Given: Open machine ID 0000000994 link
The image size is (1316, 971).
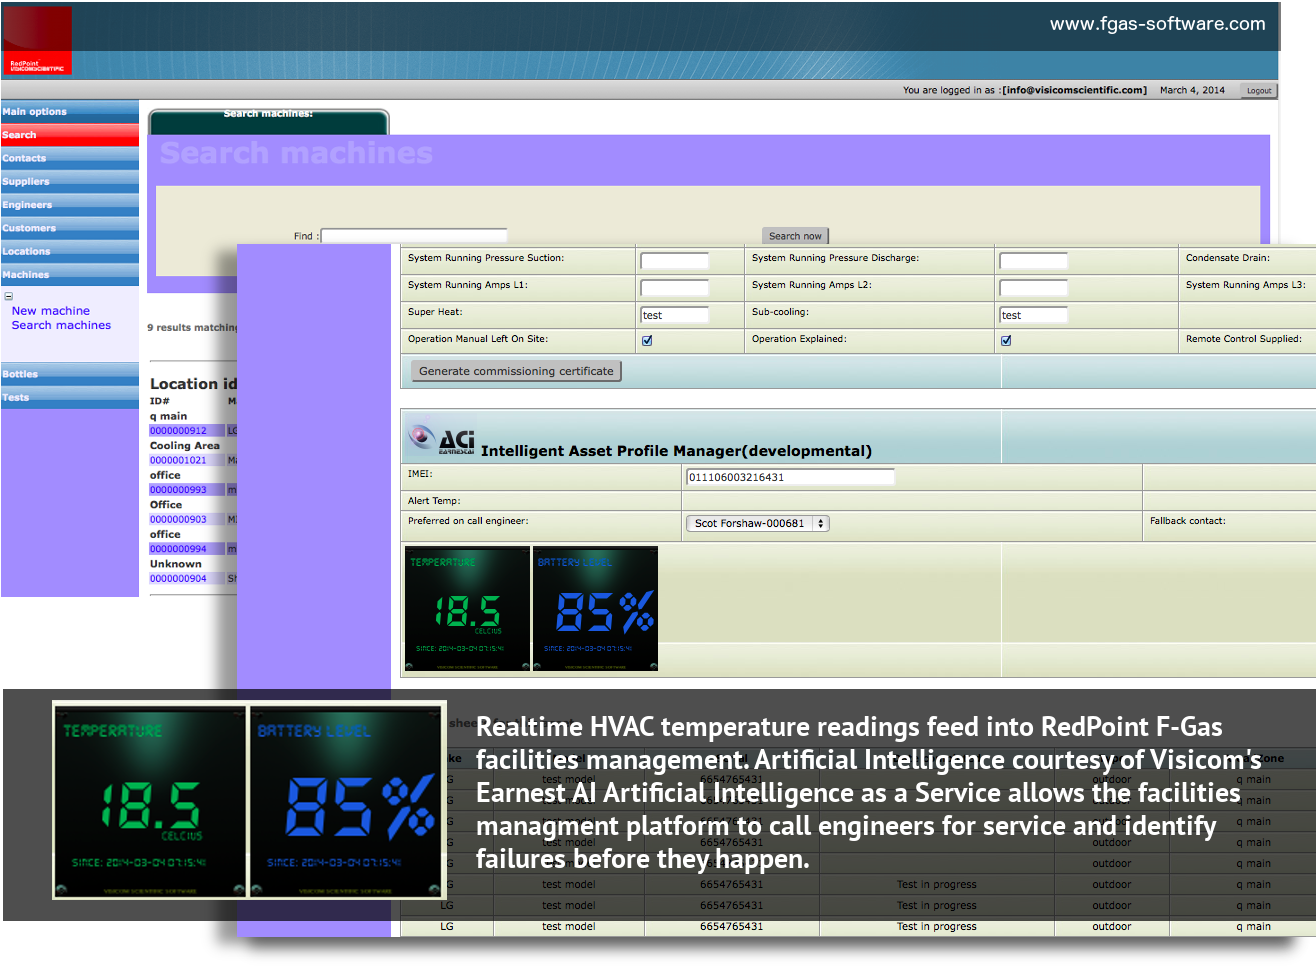Looking at the screenshot, I should coord(178,549).
